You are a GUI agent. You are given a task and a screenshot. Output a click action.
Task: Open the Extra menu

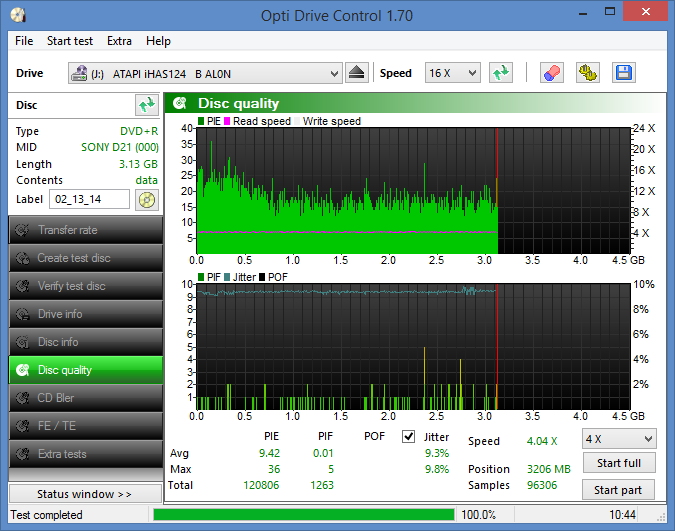(x=119, y=41)
